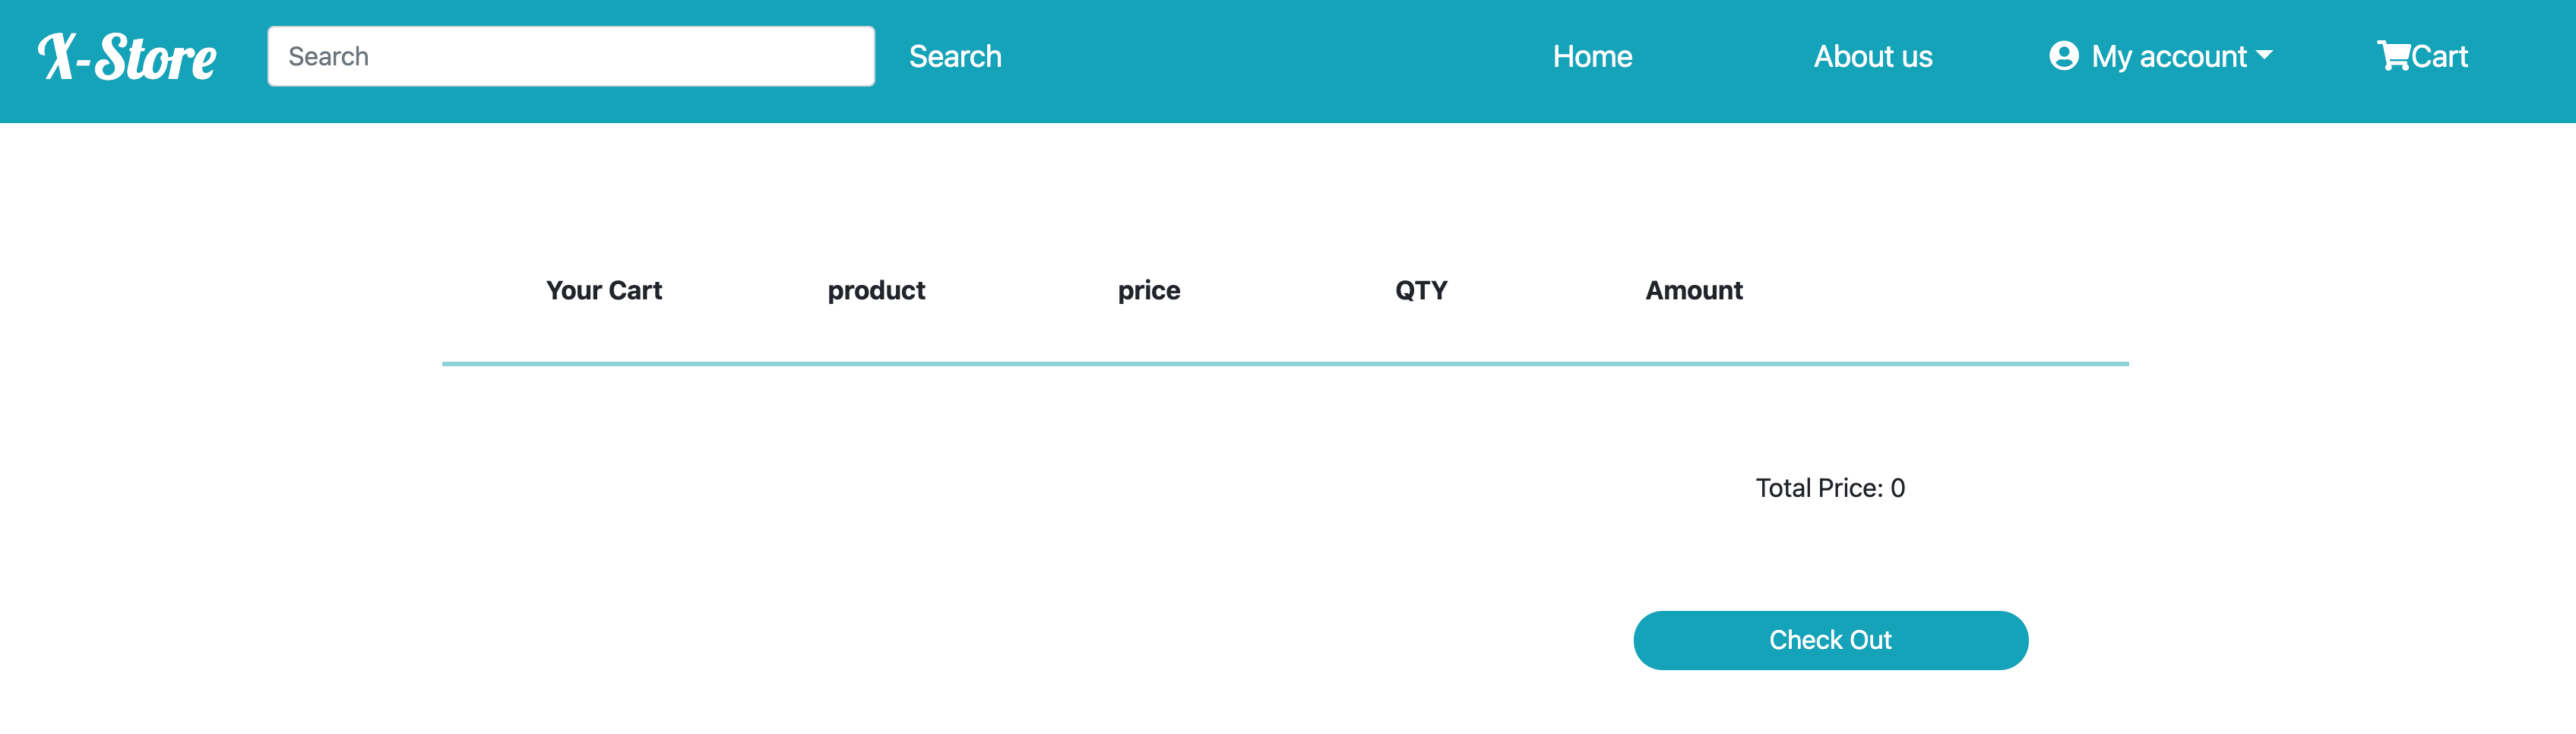The height and width of the screenshot is (734, 2576).
Task: Click the user profile avatar icon
Action: point(2063,56)
